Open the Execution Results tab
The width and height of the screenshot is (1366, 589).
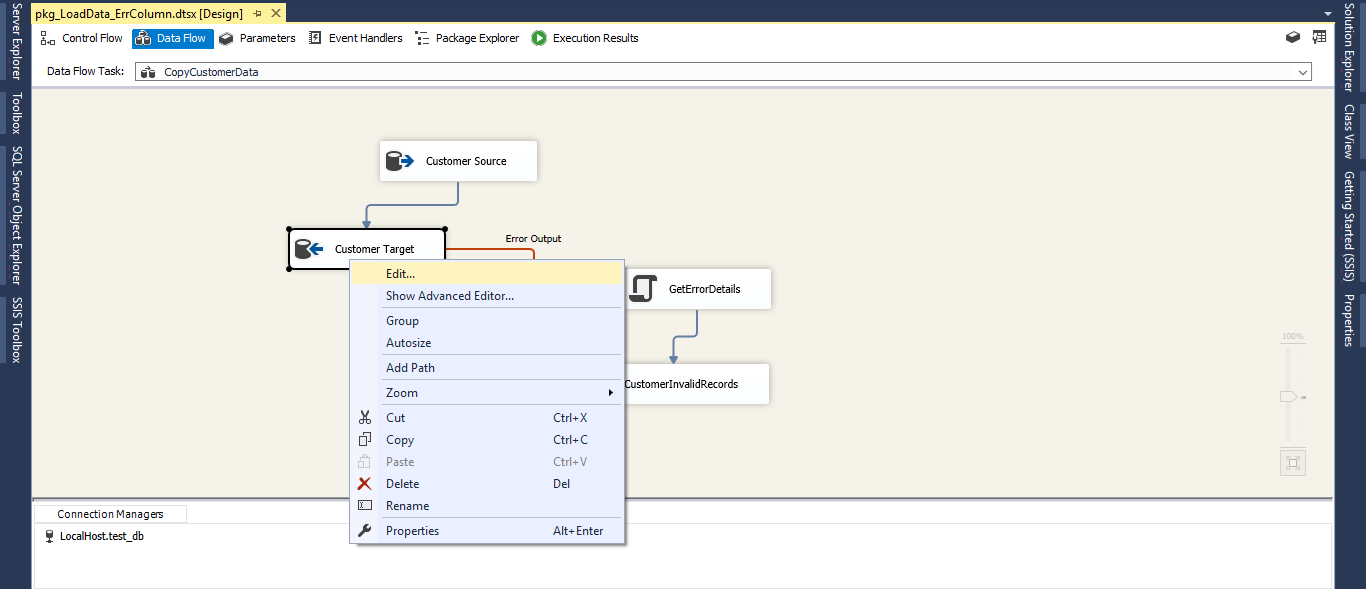(585, 38)
